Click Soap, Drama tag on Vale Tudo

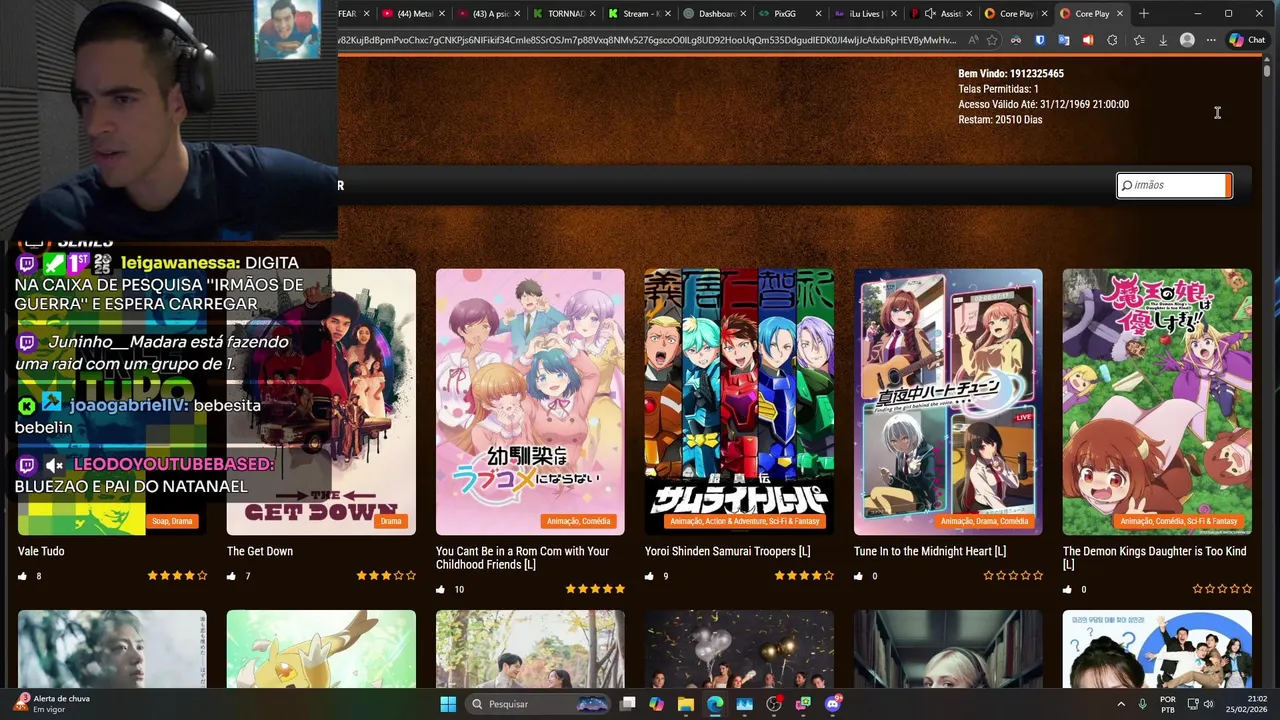point(172,521)
